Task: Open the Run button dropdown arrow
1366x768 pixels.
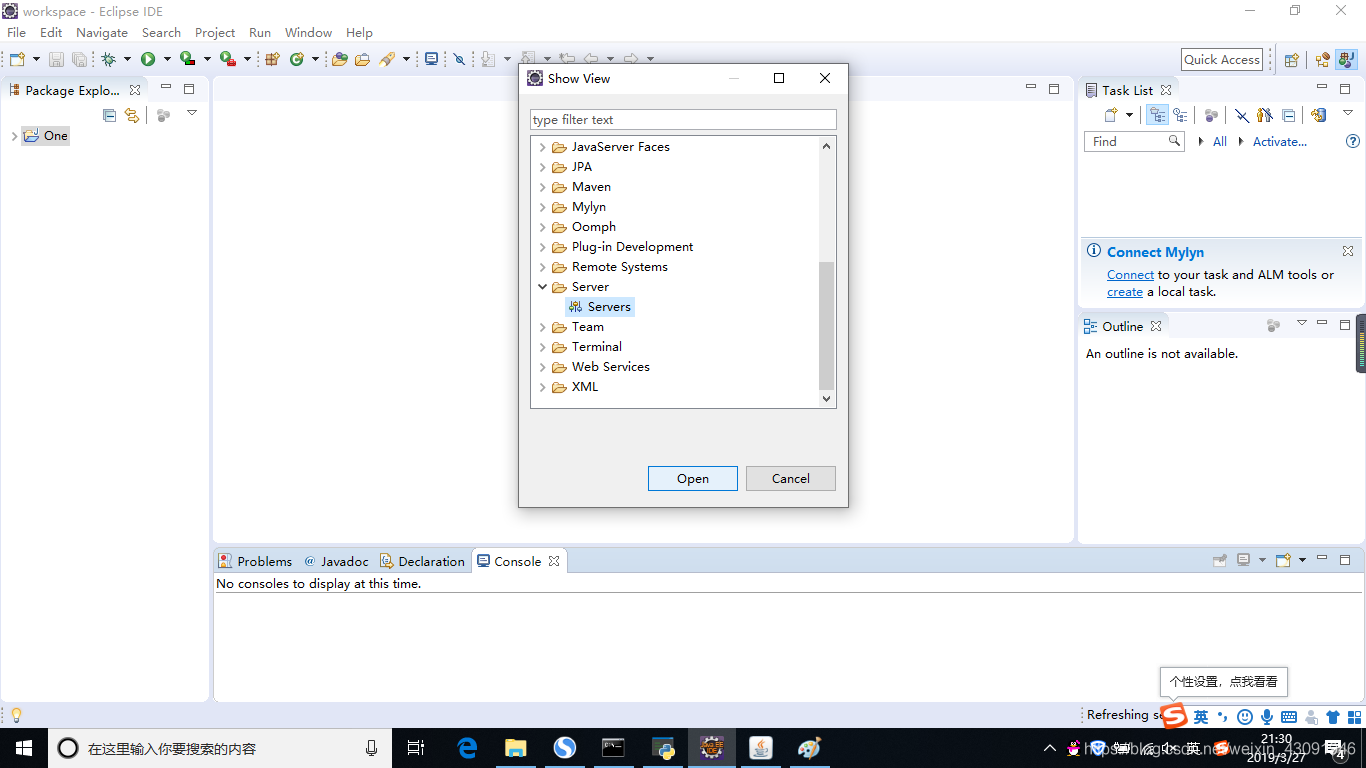Action: [x=167, y=59]
